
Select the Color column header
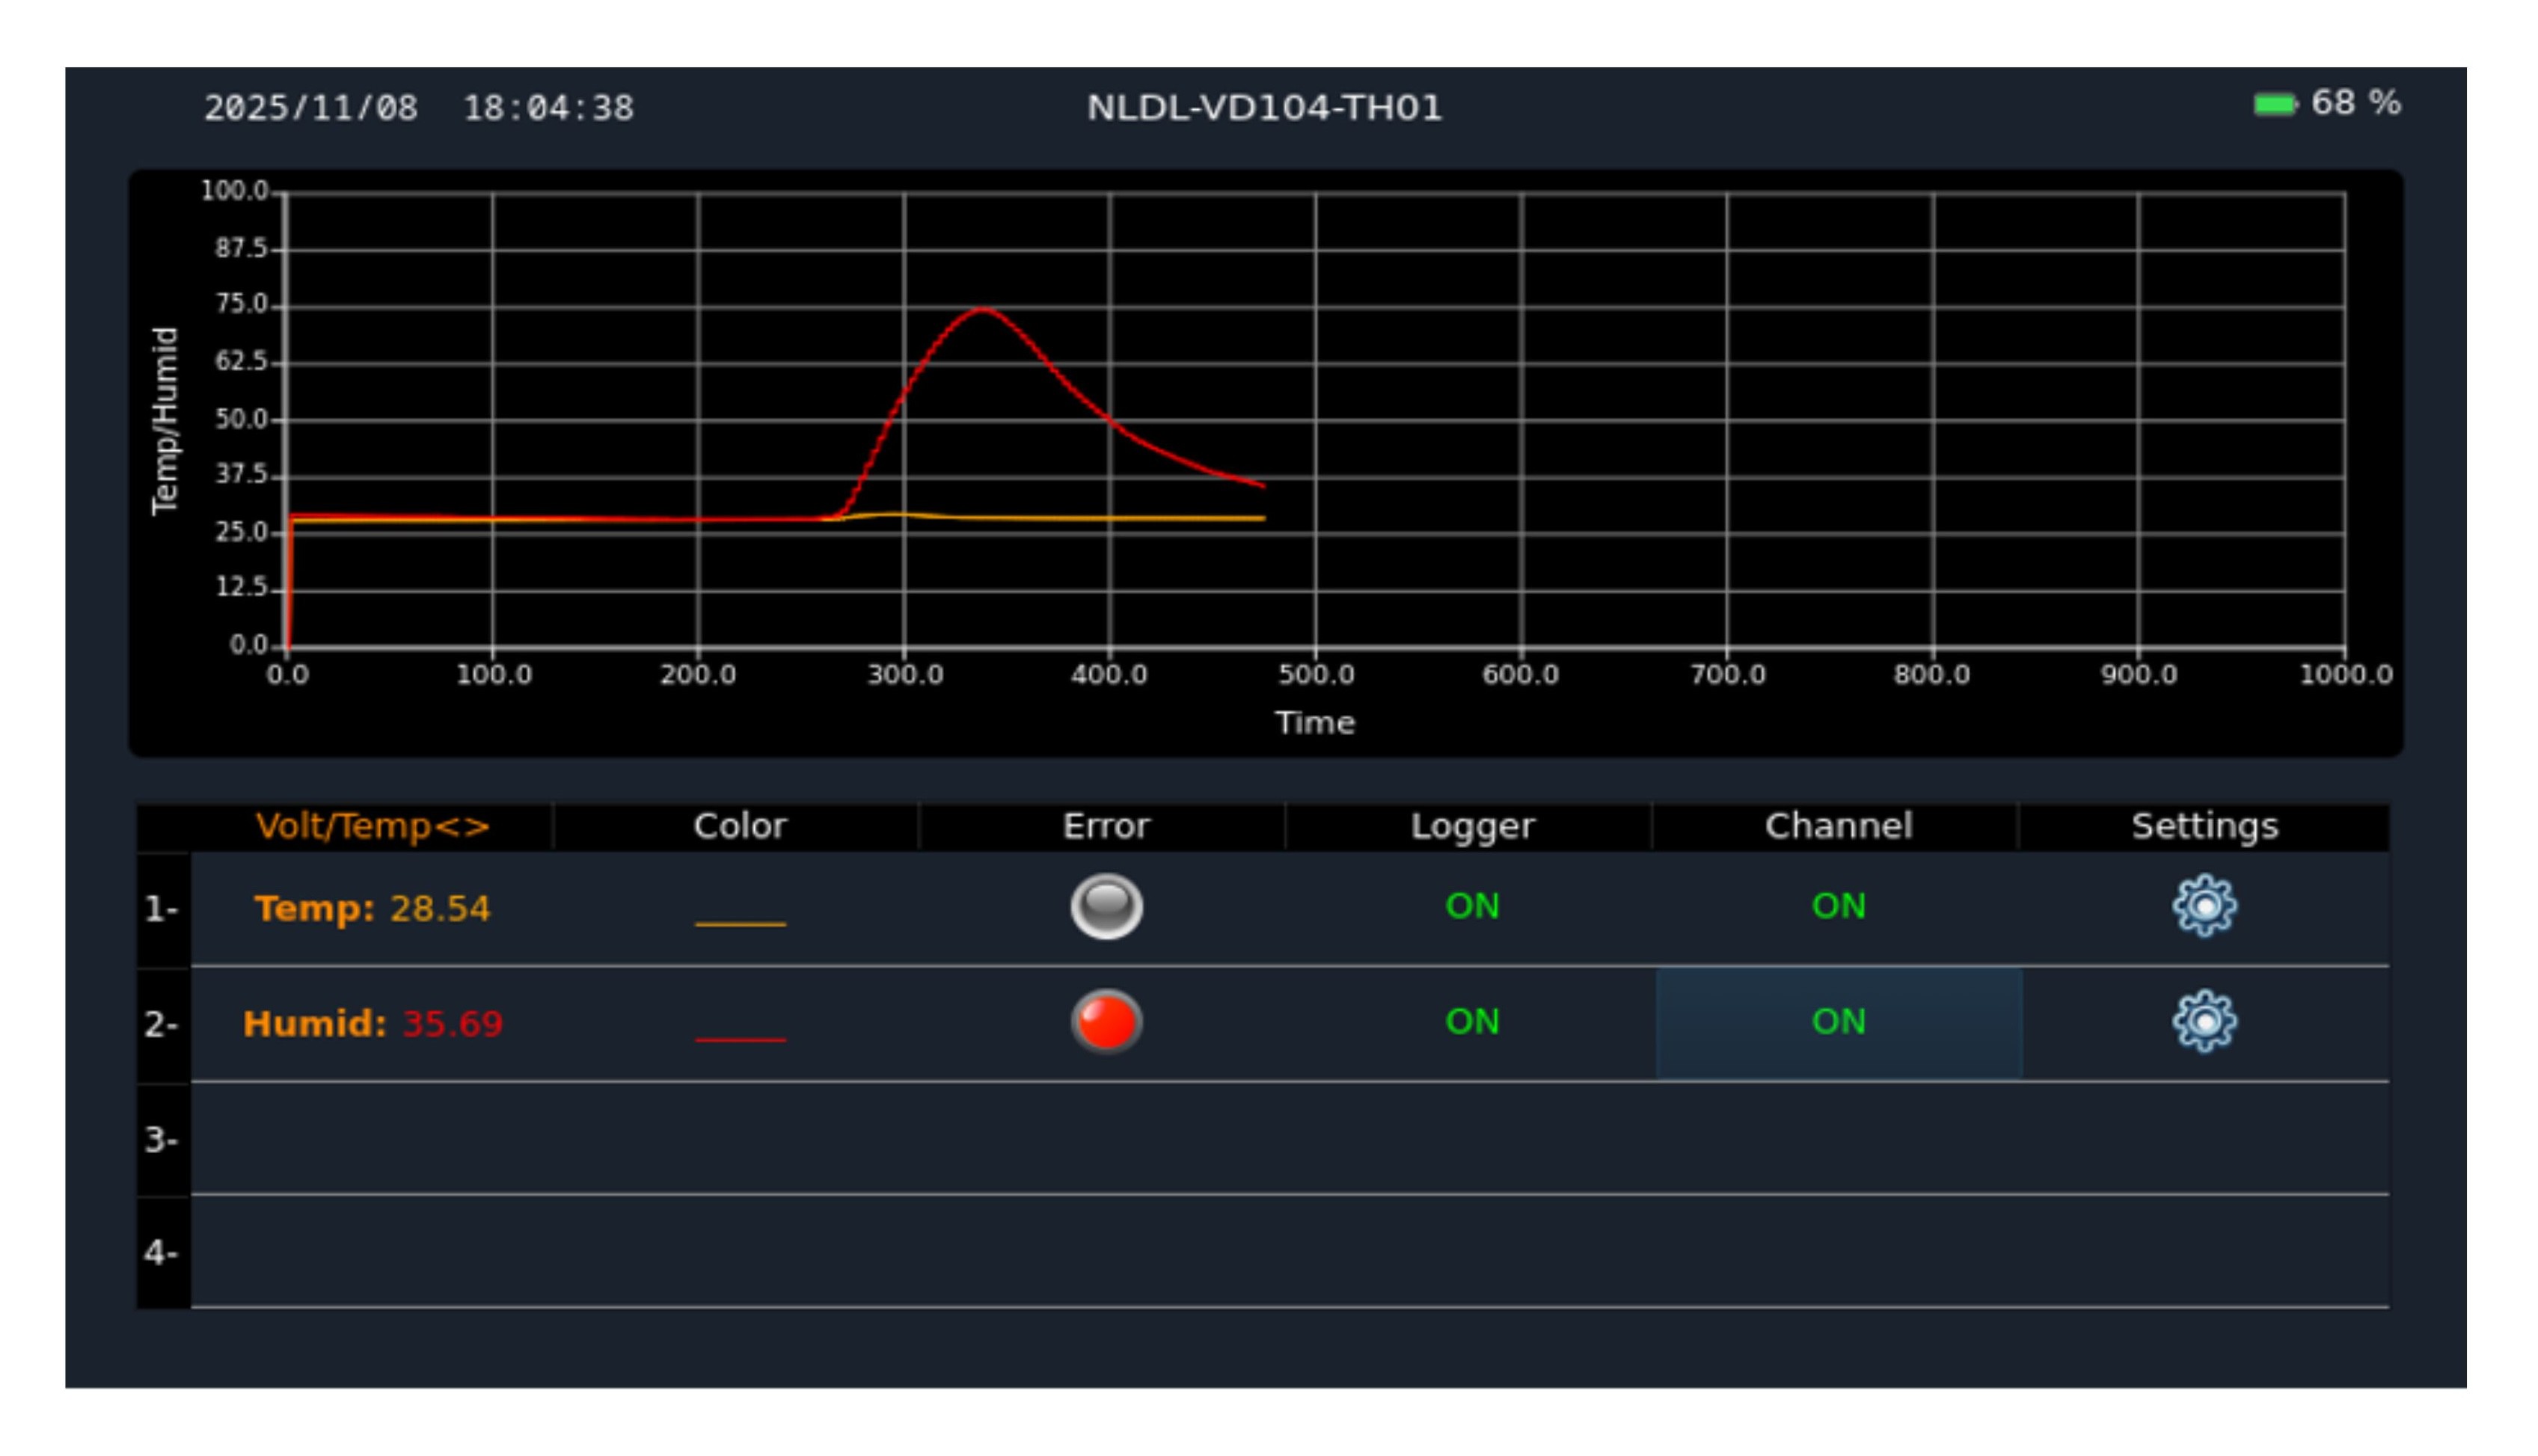click(x=740, y=826)
